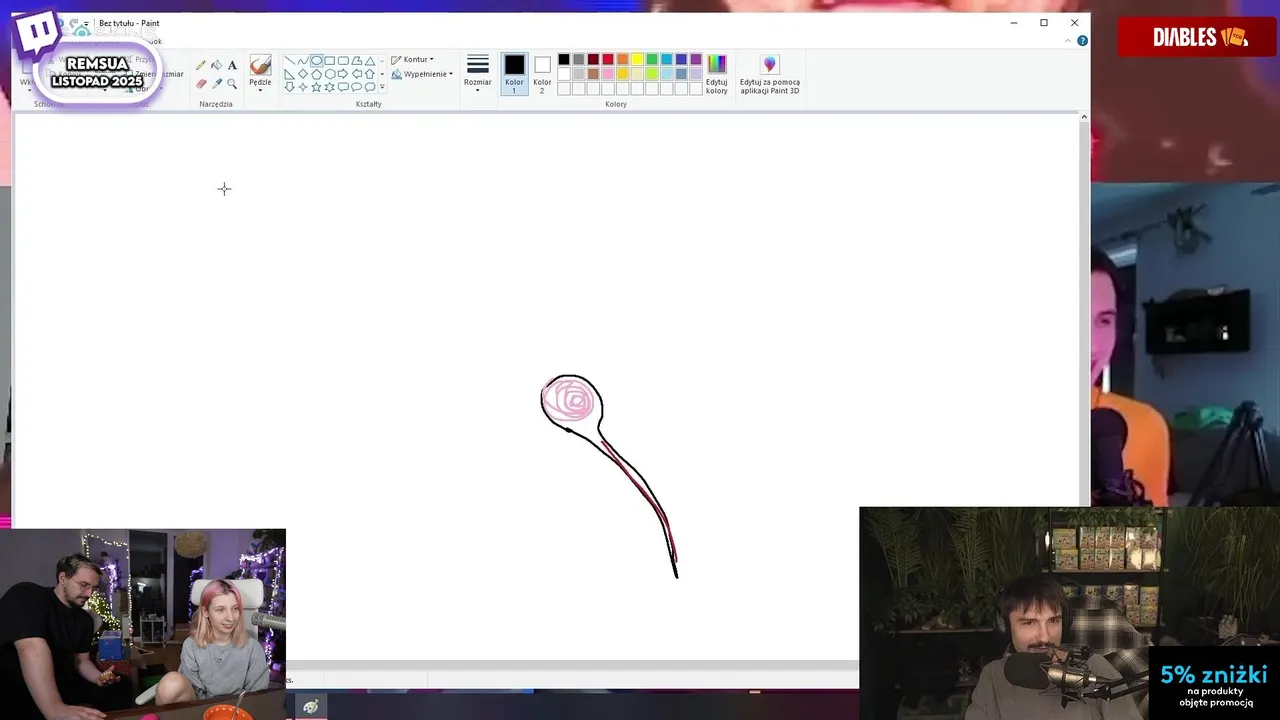Select the Fill with color bucket tool
This screenshot has height=720, width=1280.
click(217, 65)
